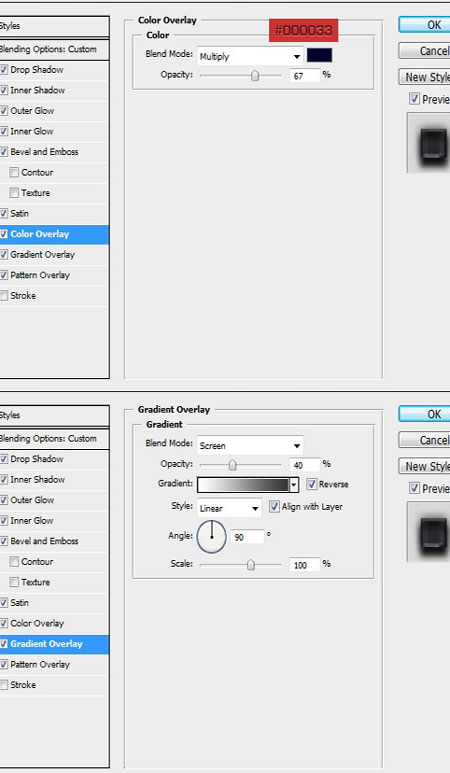Click New Style in the Color Overlay dialog

click(x=425, y=77)
